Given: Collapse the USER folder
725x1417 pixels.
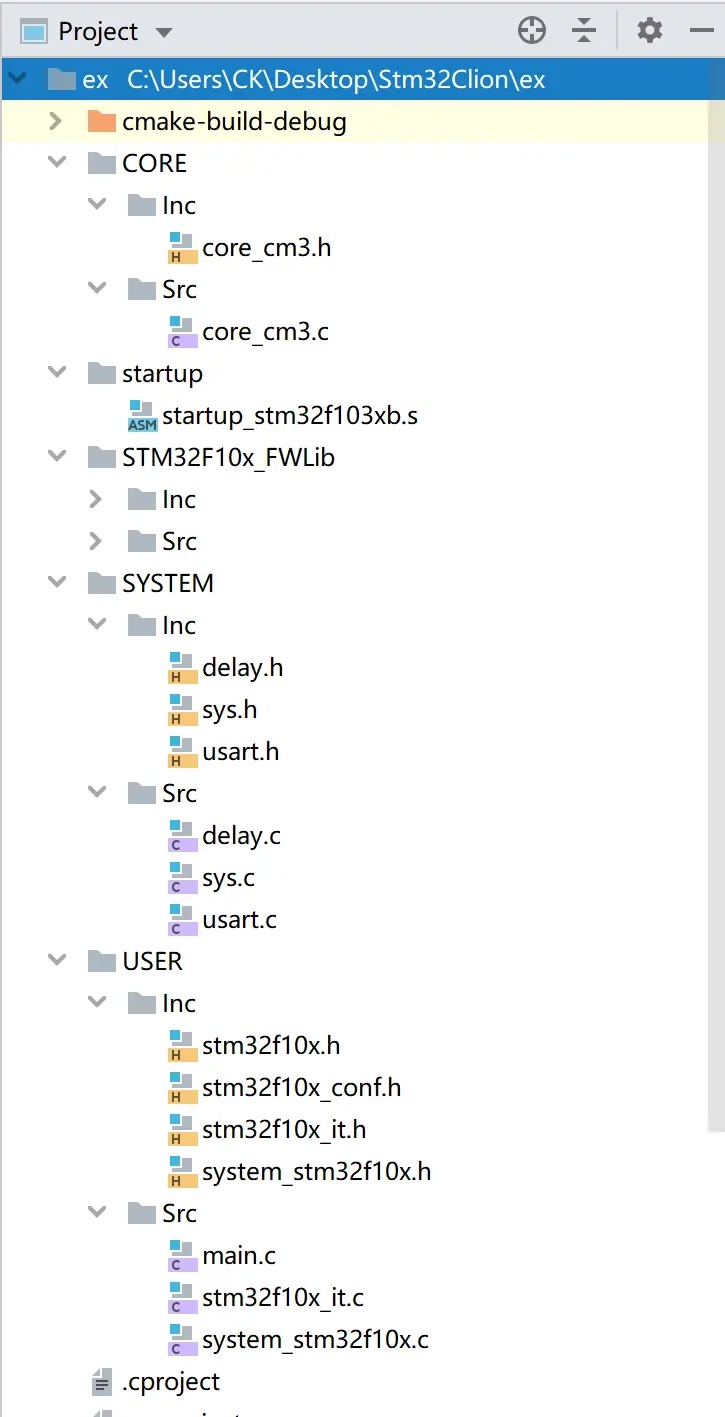Looking at the screenshot, I should pyautogui.click(x=56, y=961).
